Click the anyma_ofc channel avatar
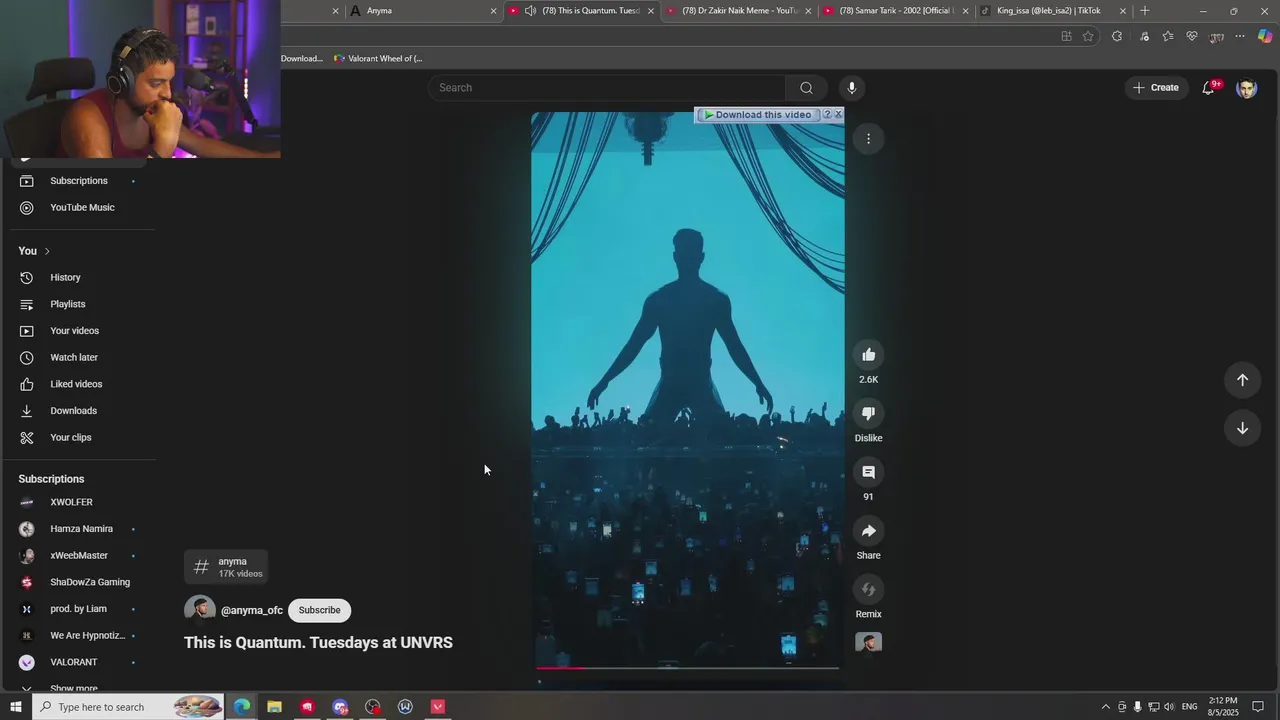 coord(199,610)
